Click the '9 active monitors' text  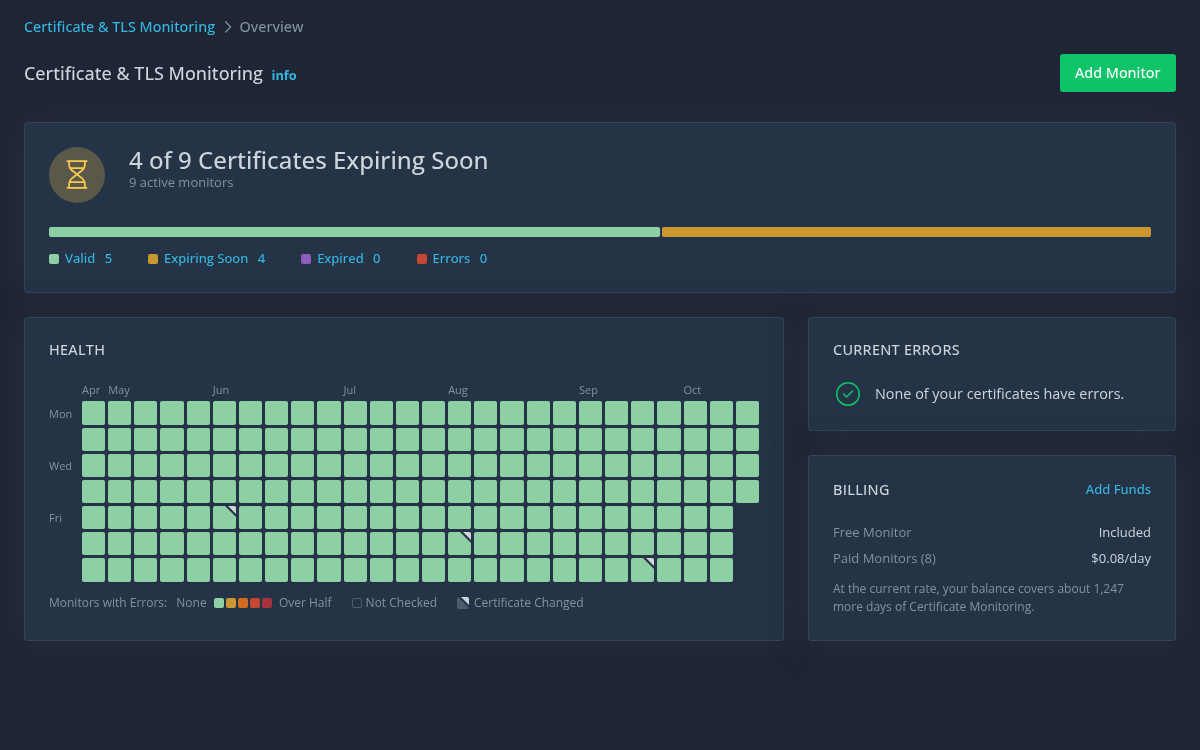pos(181,183)
